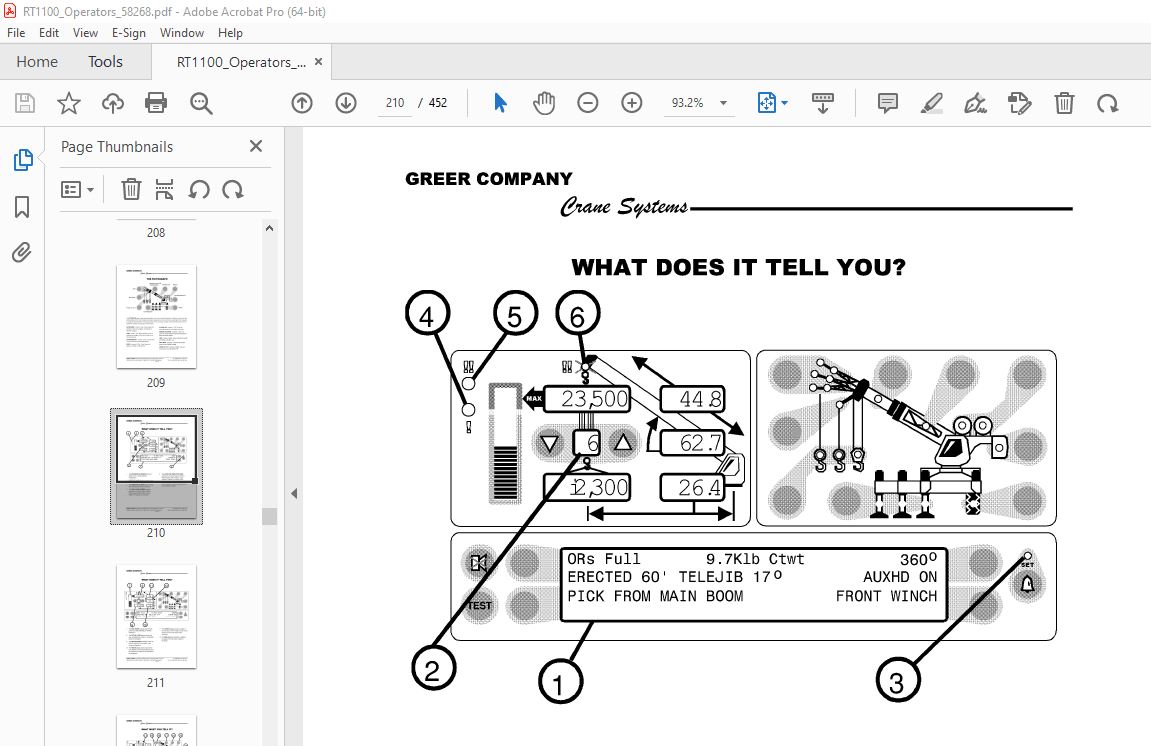The image size is (1151, 746).
Task: Toggle reading mode with the presentation icon
Action: tap(822, 103)
